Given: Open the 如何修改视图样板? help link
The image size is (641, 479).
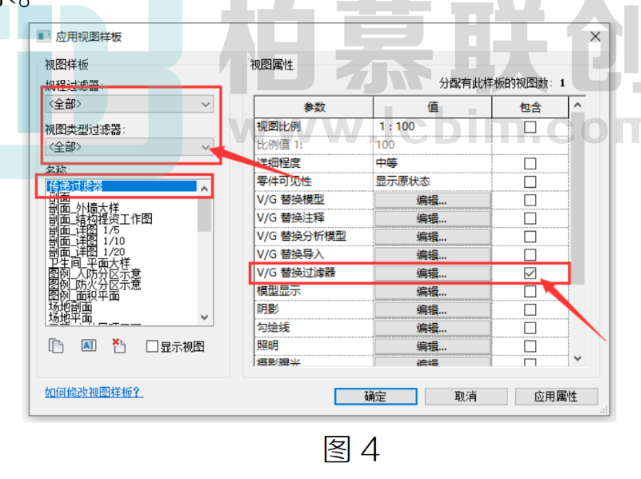Looking at the screenshot, I should [94, 392].
